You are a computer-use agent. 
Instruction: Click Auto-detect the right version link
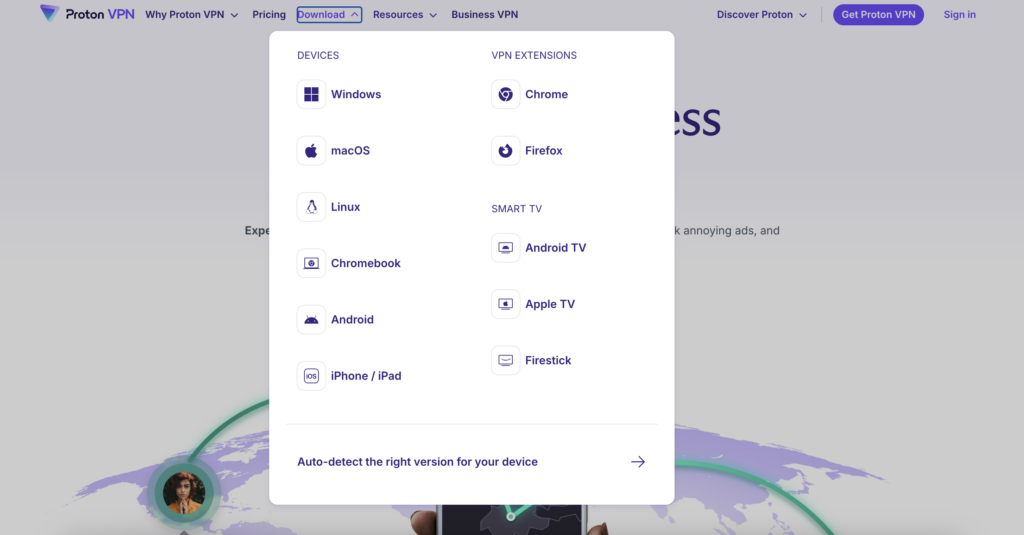coord(417,462)
